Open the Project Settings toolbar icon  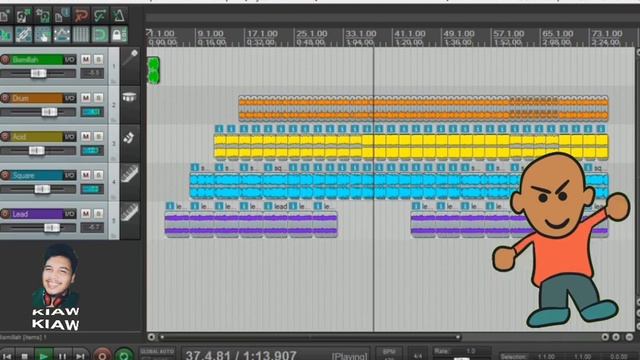pyautogui.click(x=62, y=16)
